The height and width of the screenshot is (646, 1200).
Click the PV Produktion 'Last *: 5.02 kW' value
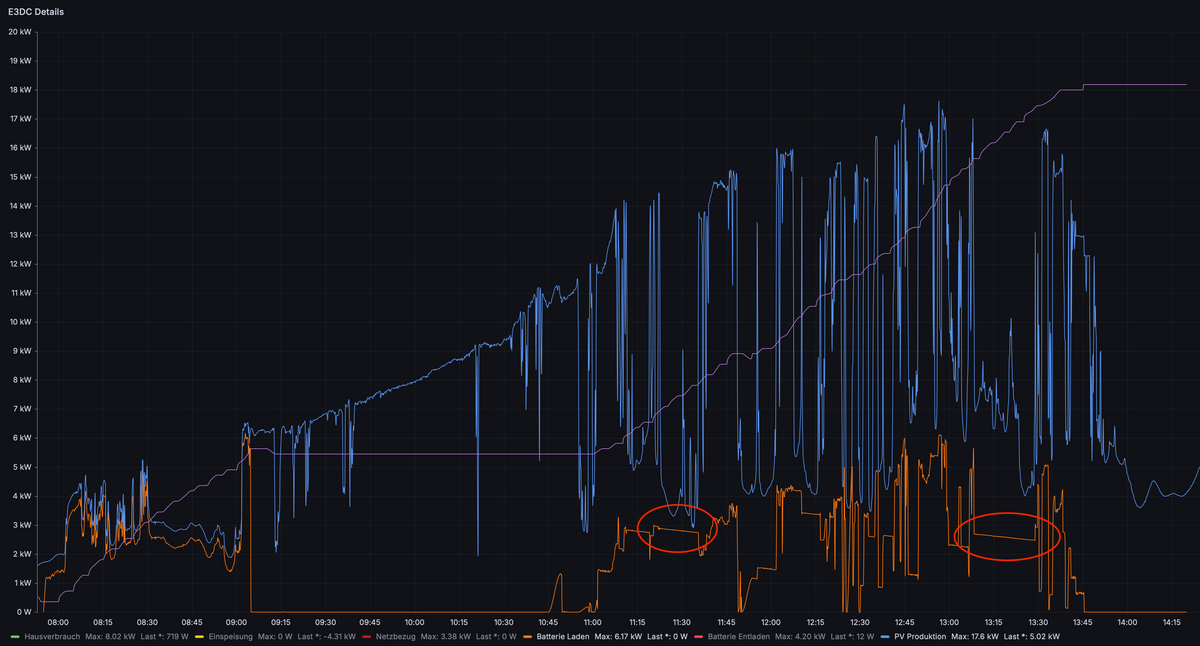pyautogui.click(x=1032, y=636)
